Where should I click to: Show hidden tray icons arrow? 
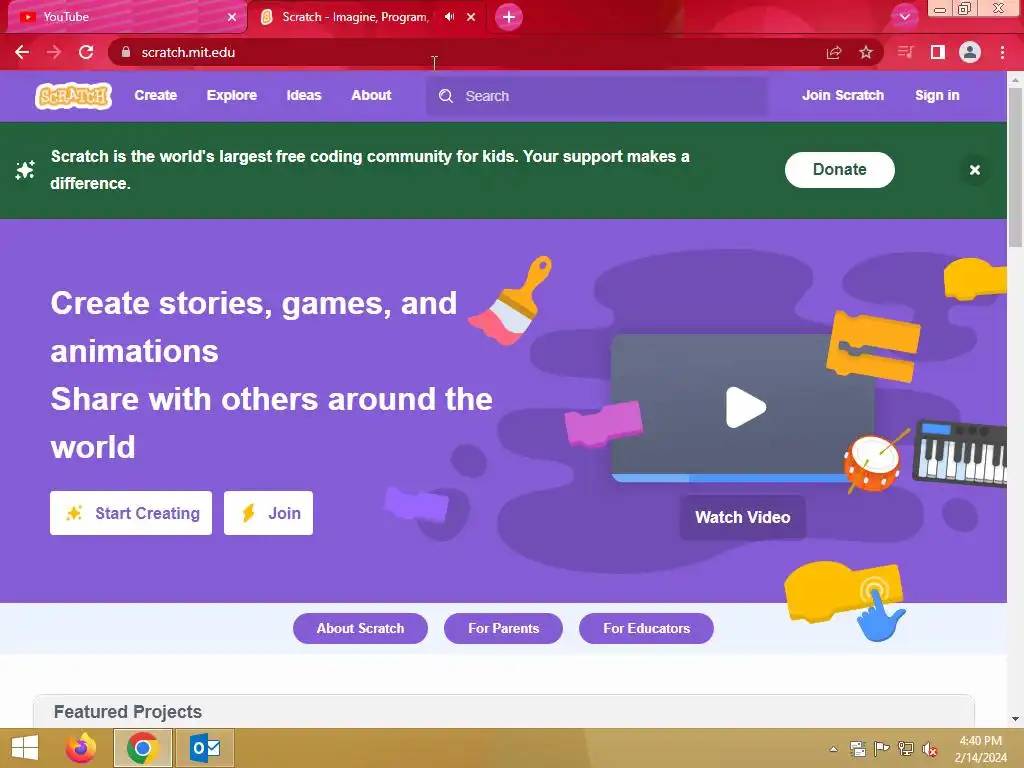(x=834, y=749)
